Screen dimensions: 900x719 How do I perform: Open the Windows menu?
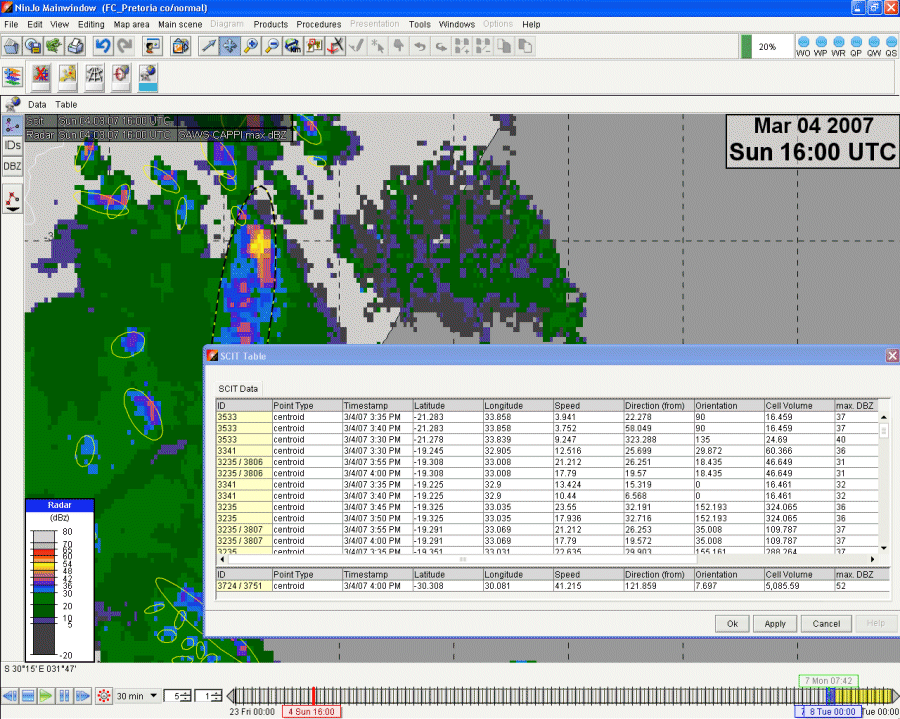(456, 24)
